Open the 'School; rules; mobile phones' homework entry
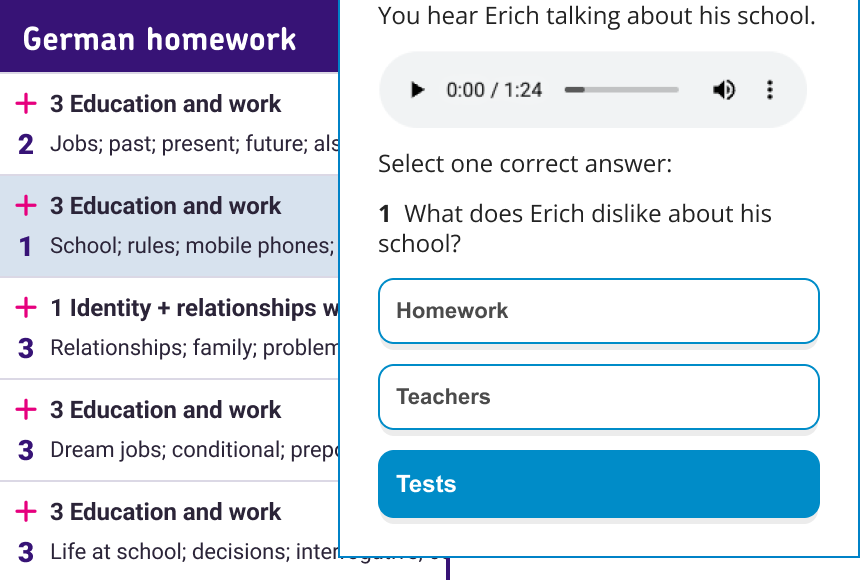The image size is (860, 580). tap(190, 246)
